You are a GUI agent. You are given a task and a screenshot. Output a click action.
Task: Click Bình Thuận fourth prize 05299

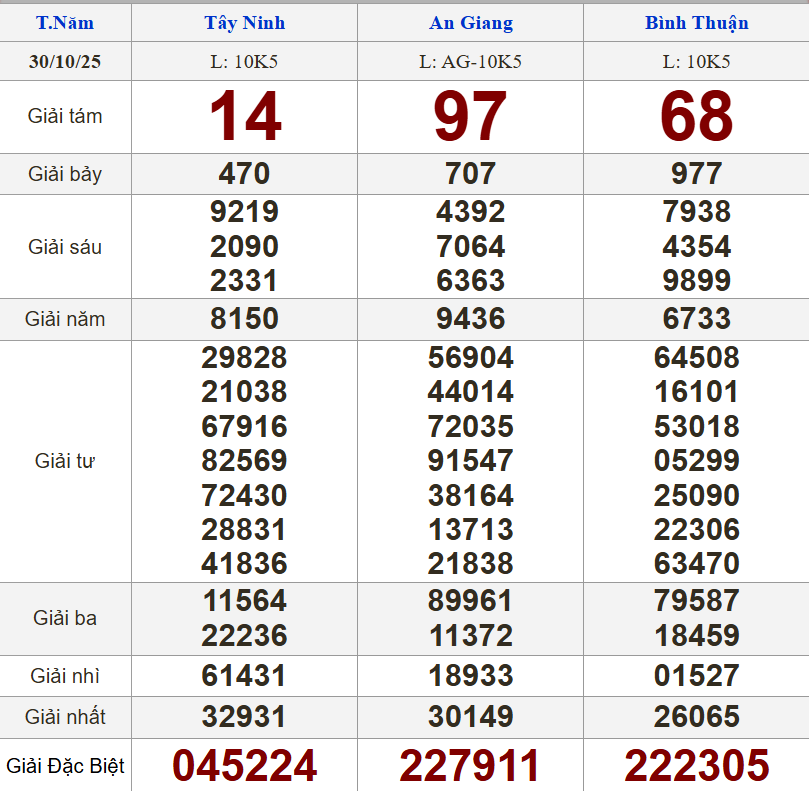coord(696,461)
